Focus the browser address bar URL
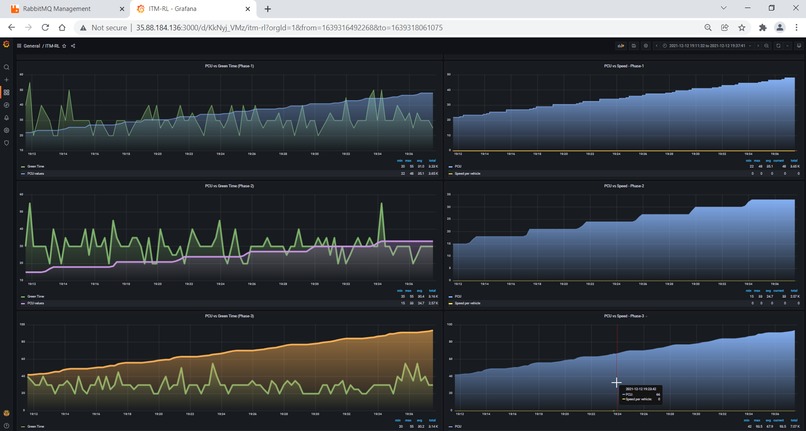This screenshot has height=431, width=806. point(289,28)
